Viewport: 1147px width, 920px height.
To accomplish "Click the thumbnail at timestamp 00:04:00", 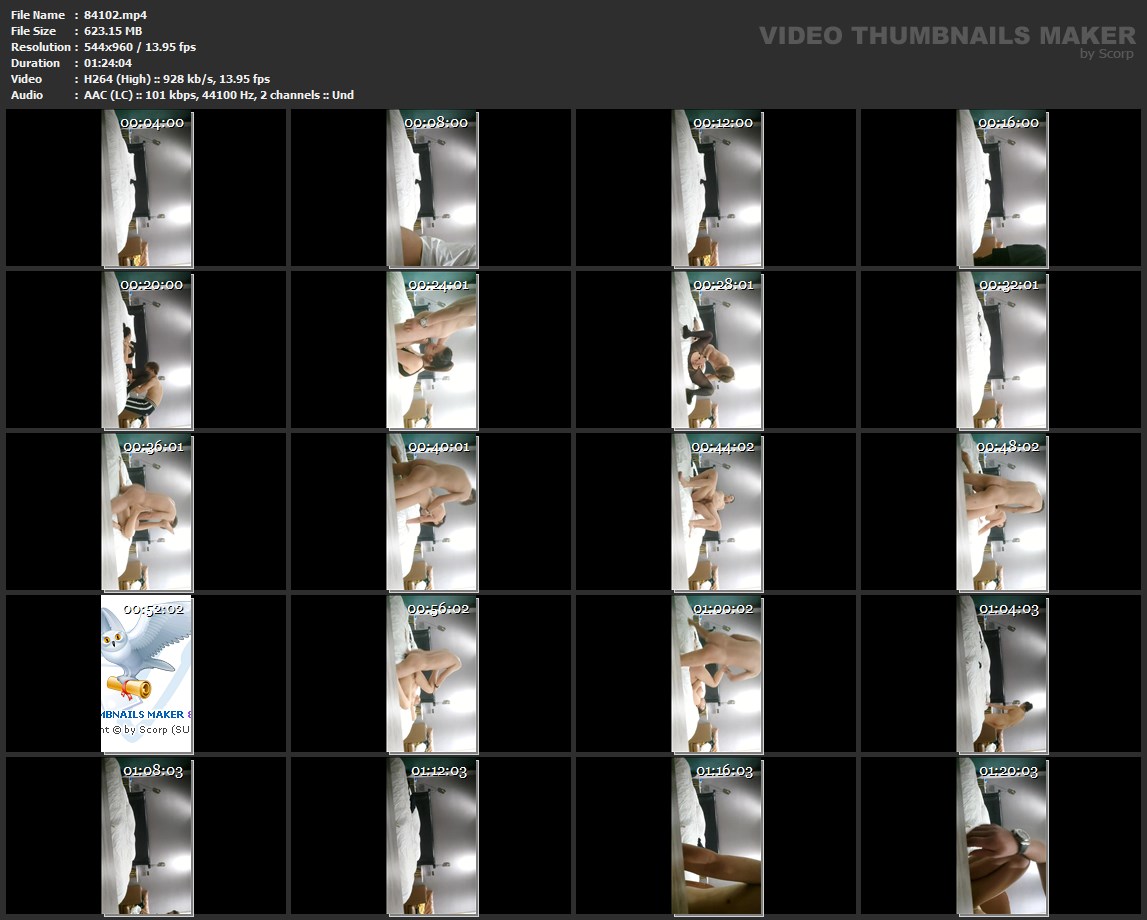I will [x=147, y=190].
